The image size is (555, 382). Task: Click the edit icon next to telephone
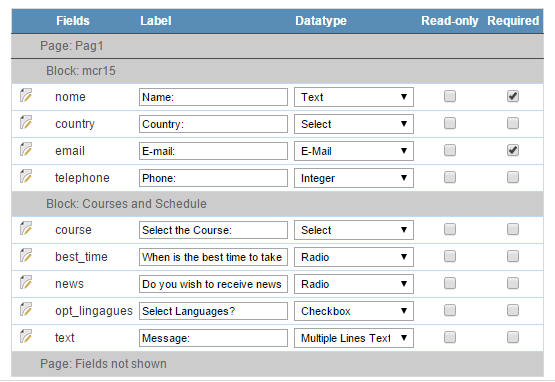tap(26, 176)
